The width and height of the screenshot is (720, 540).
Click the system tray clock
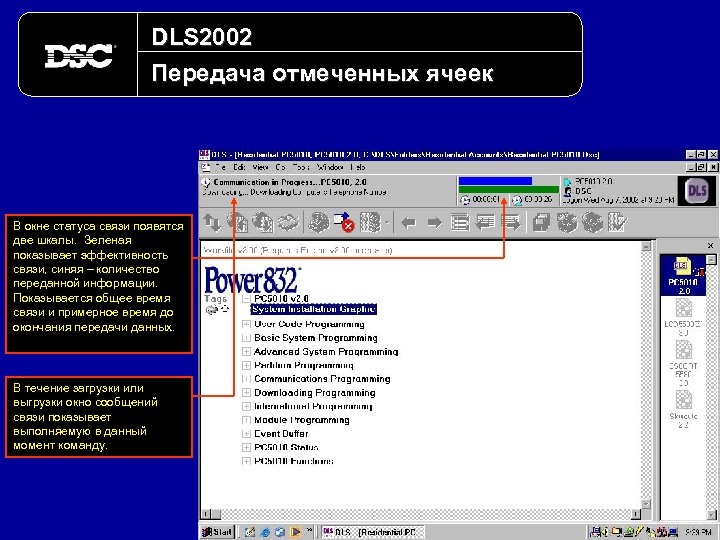coord(698,532)
